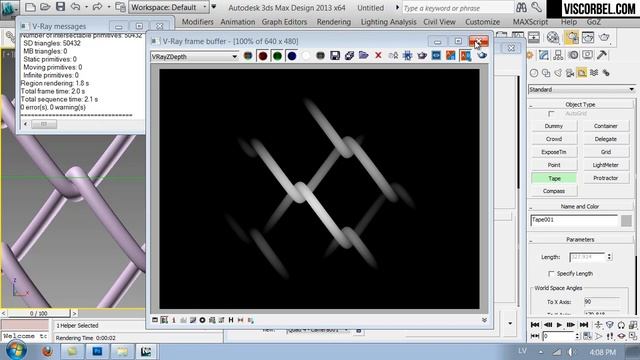
Task: Click link to PDPlayer blue icon
Action: point(436,56)
